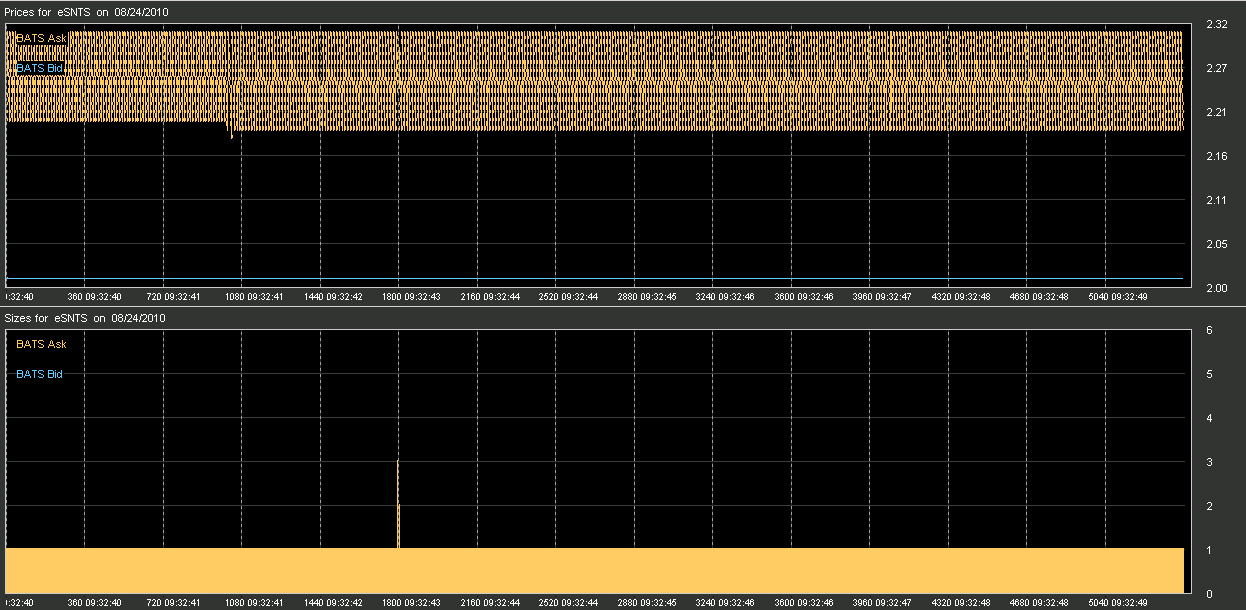
Task: Click '1800 09:32:43' under the Sizes chart
Action: [411, 603]
